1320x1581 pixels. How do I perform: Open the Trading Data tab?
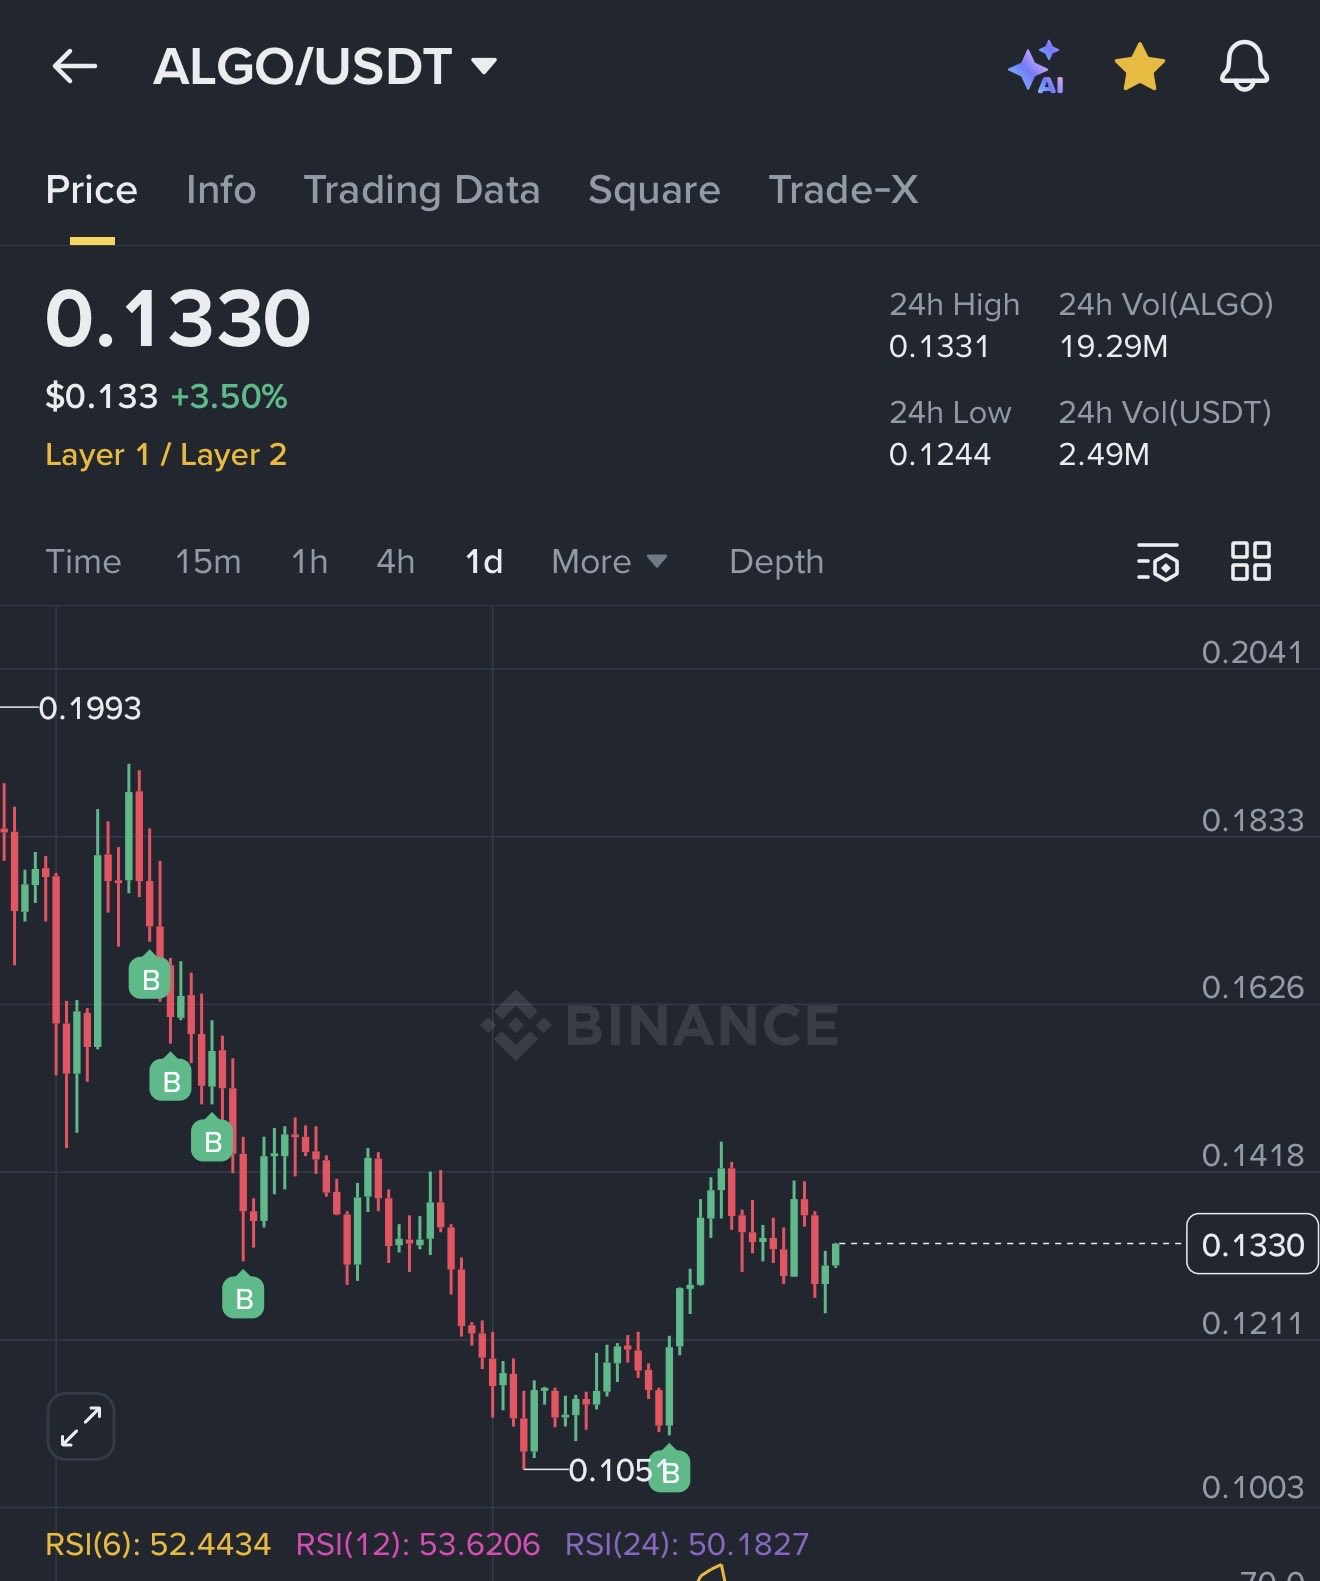(421, 190)
